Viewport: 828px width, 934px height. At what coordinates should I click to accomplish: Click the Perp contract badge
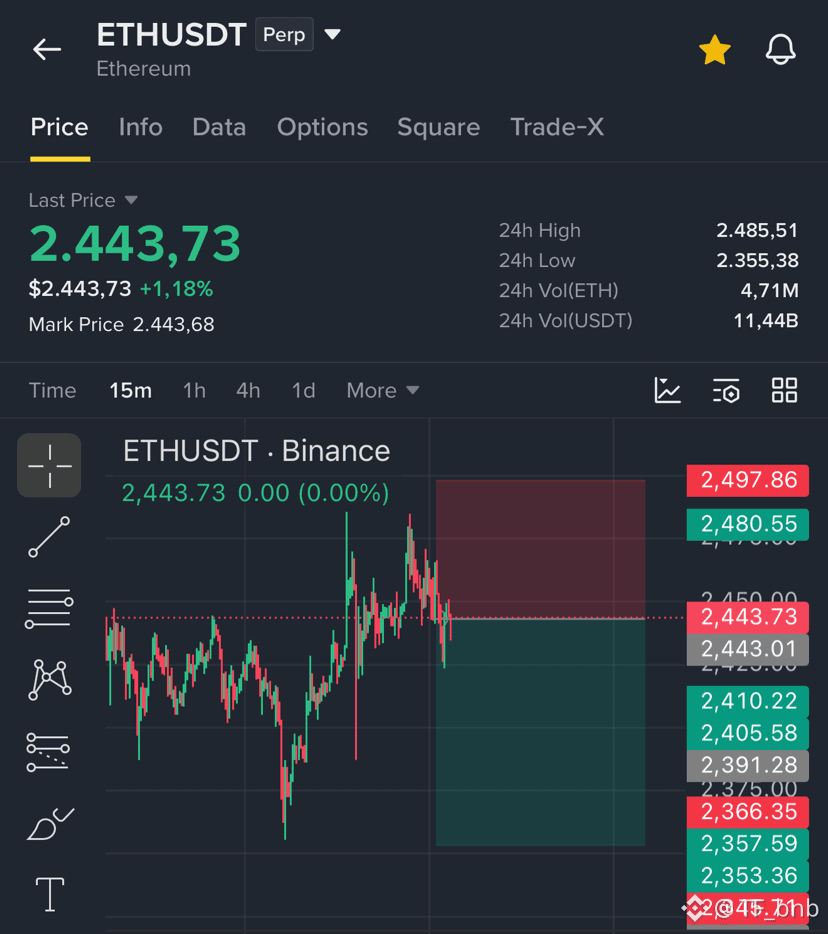284,35
